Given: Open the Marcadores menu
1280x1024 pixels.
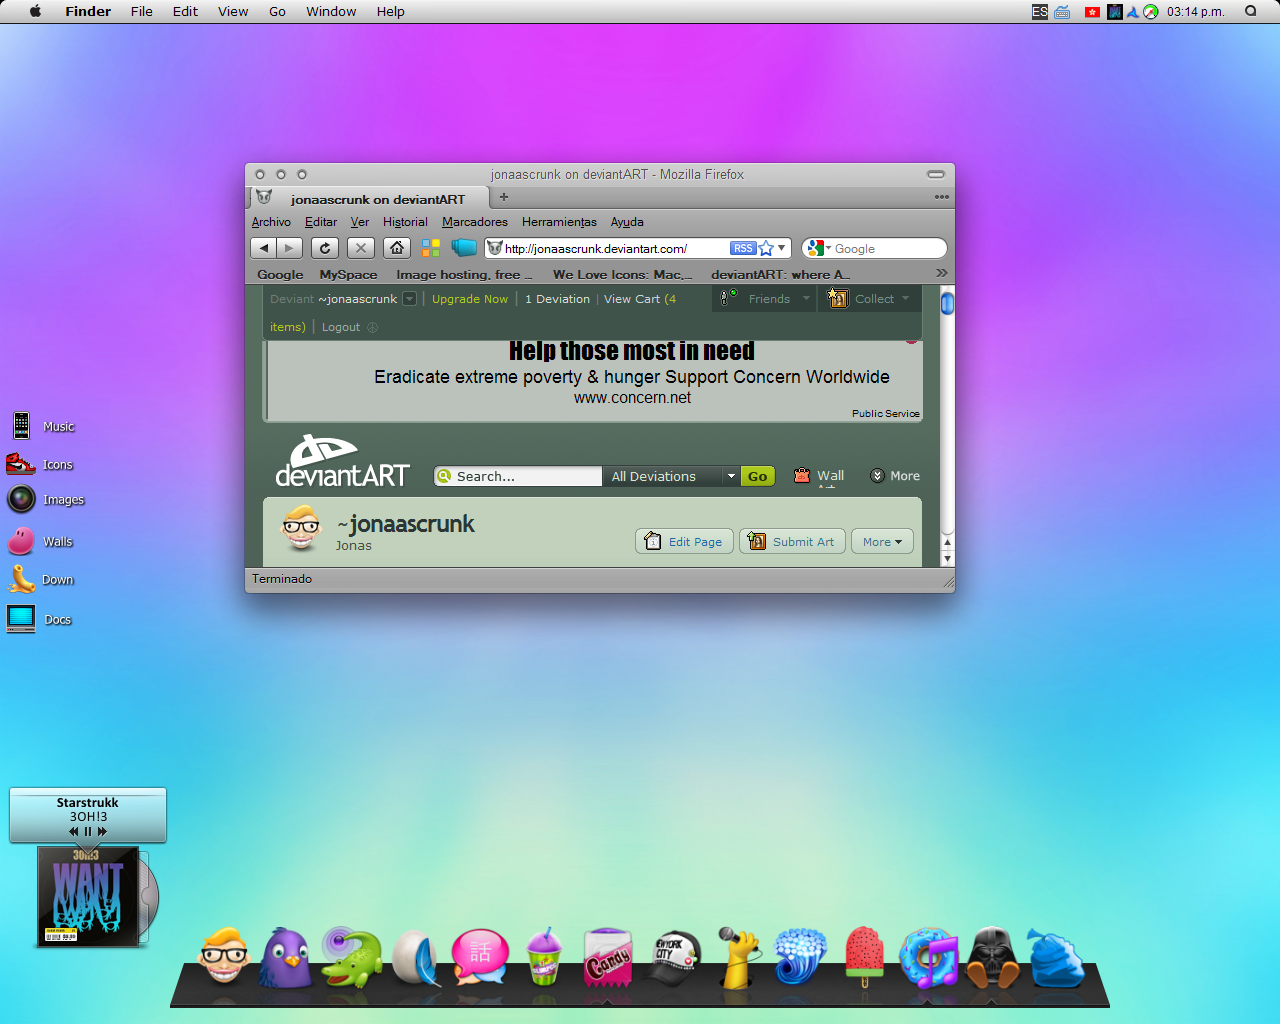Looking at the screenshot, I should click(475, 222).
